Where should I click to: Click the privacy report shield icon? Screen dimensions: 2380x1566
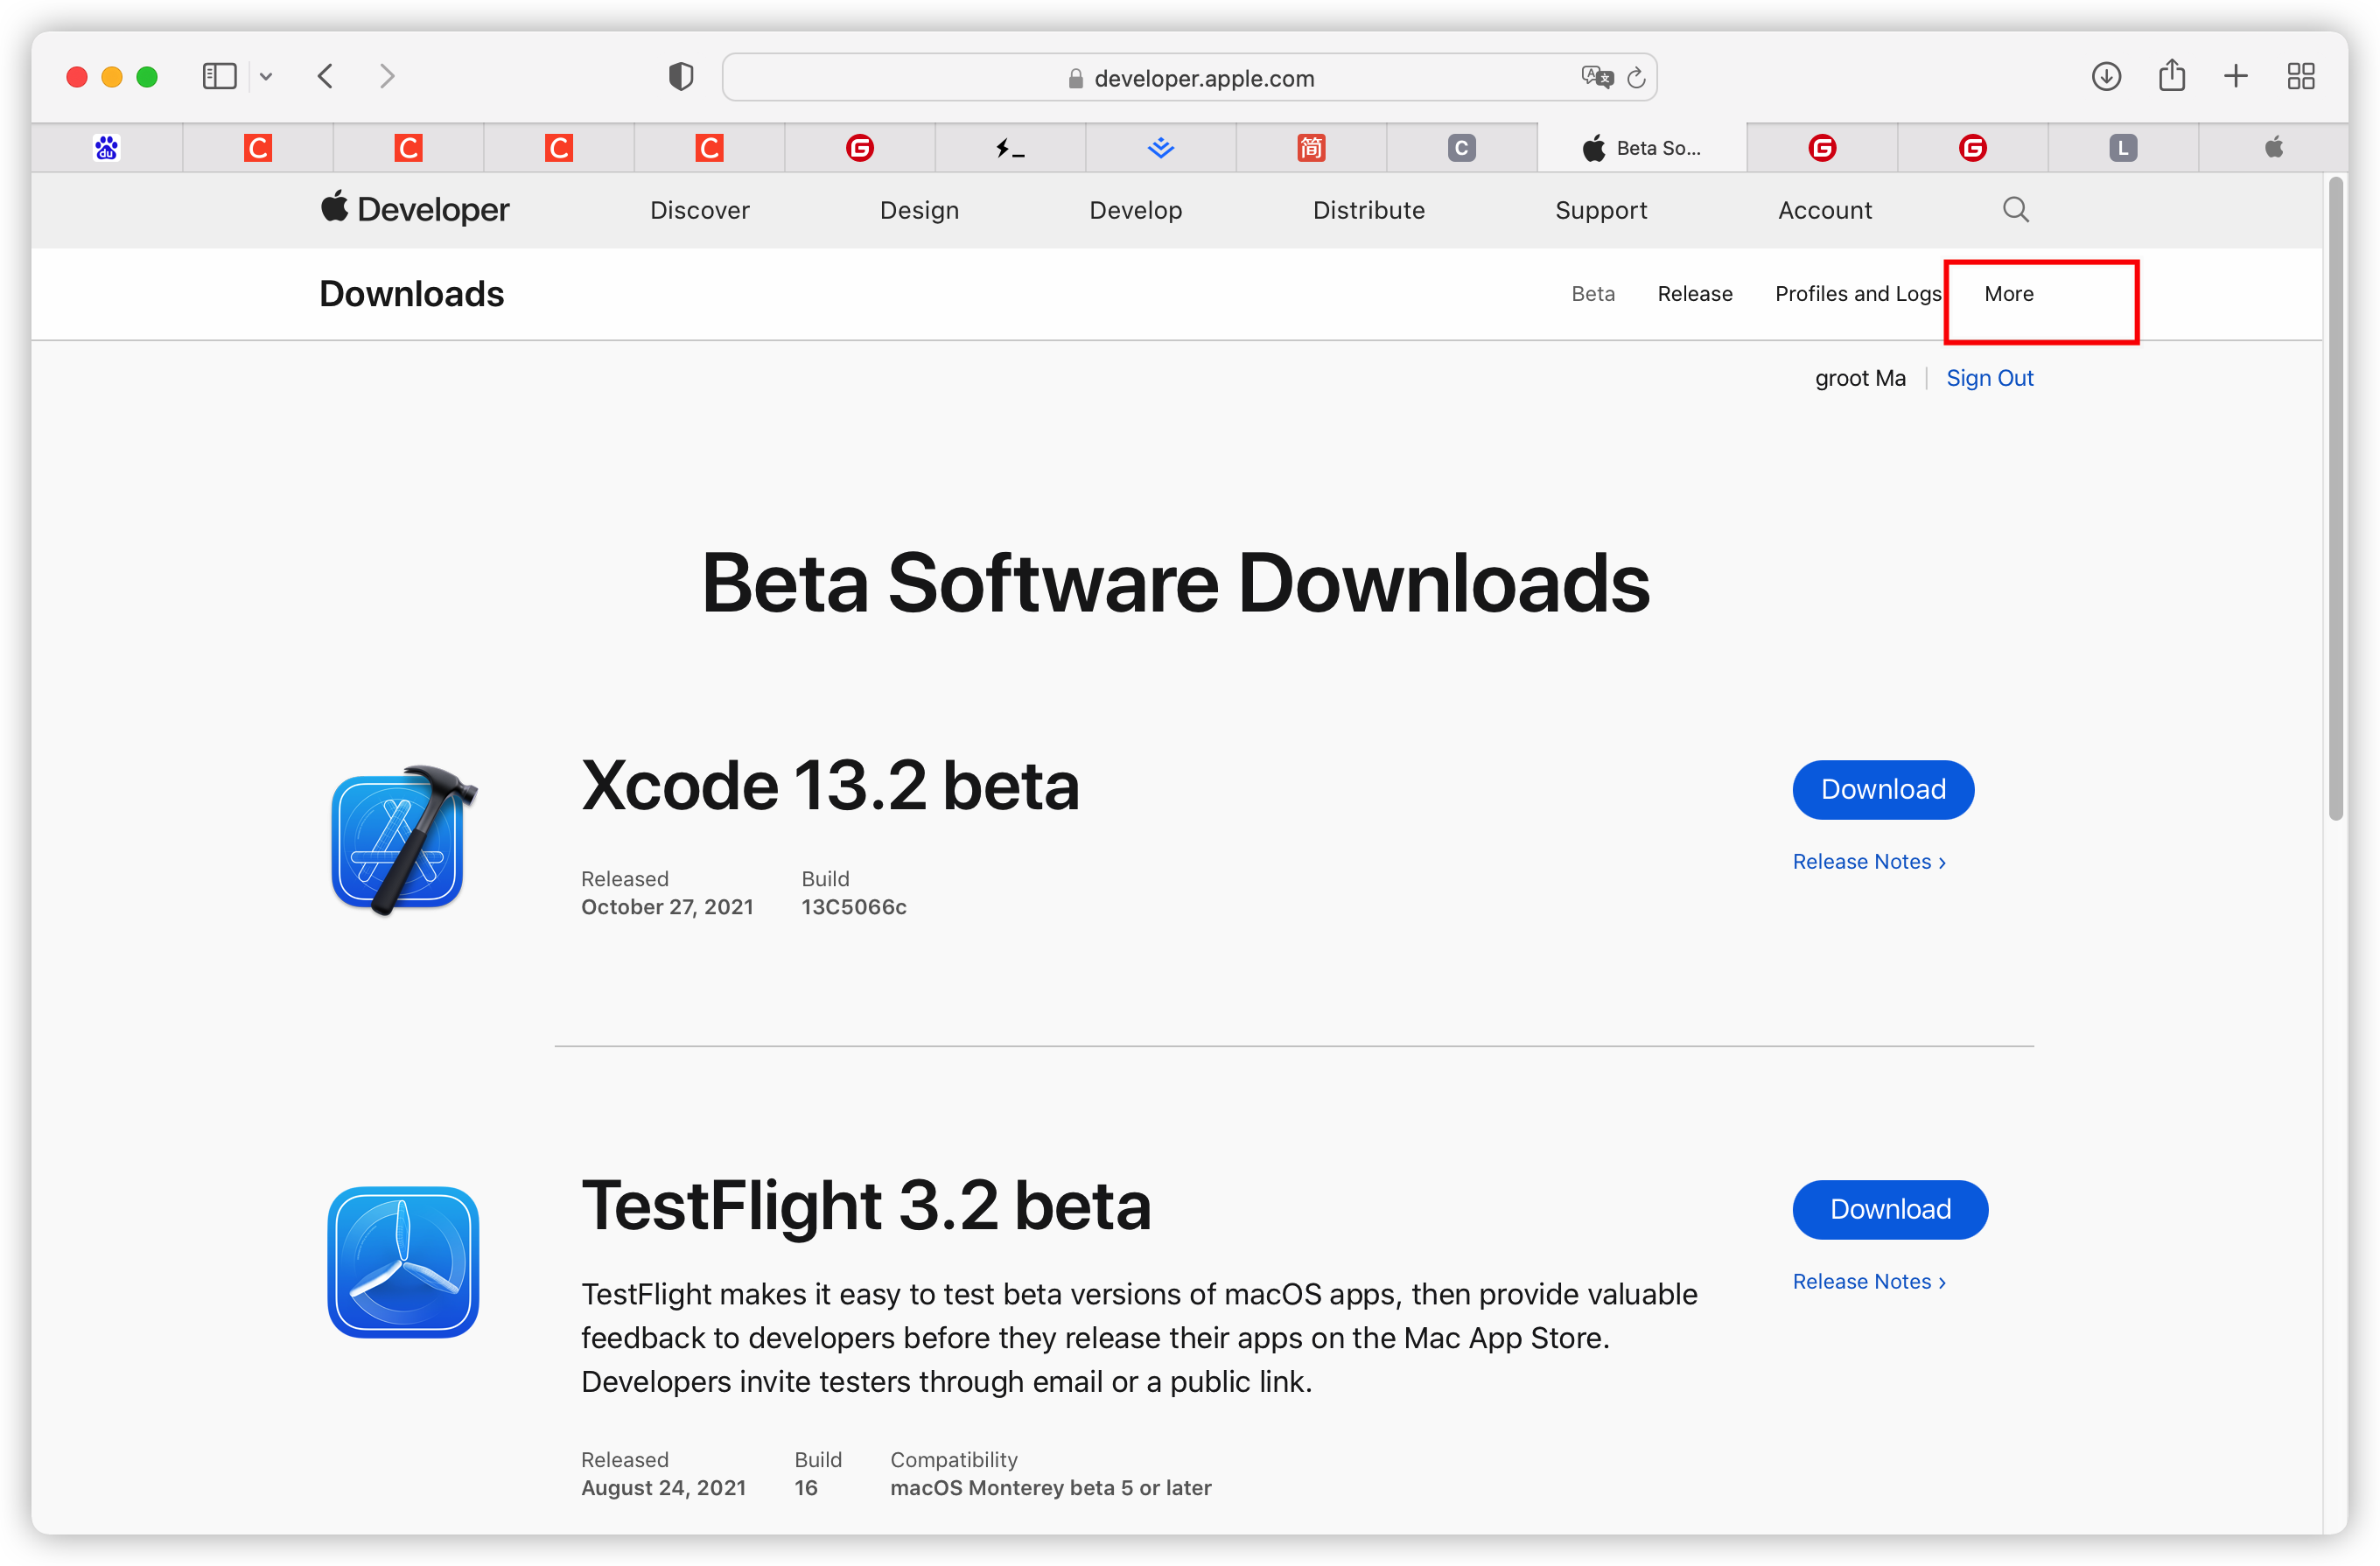click(680, 75)
